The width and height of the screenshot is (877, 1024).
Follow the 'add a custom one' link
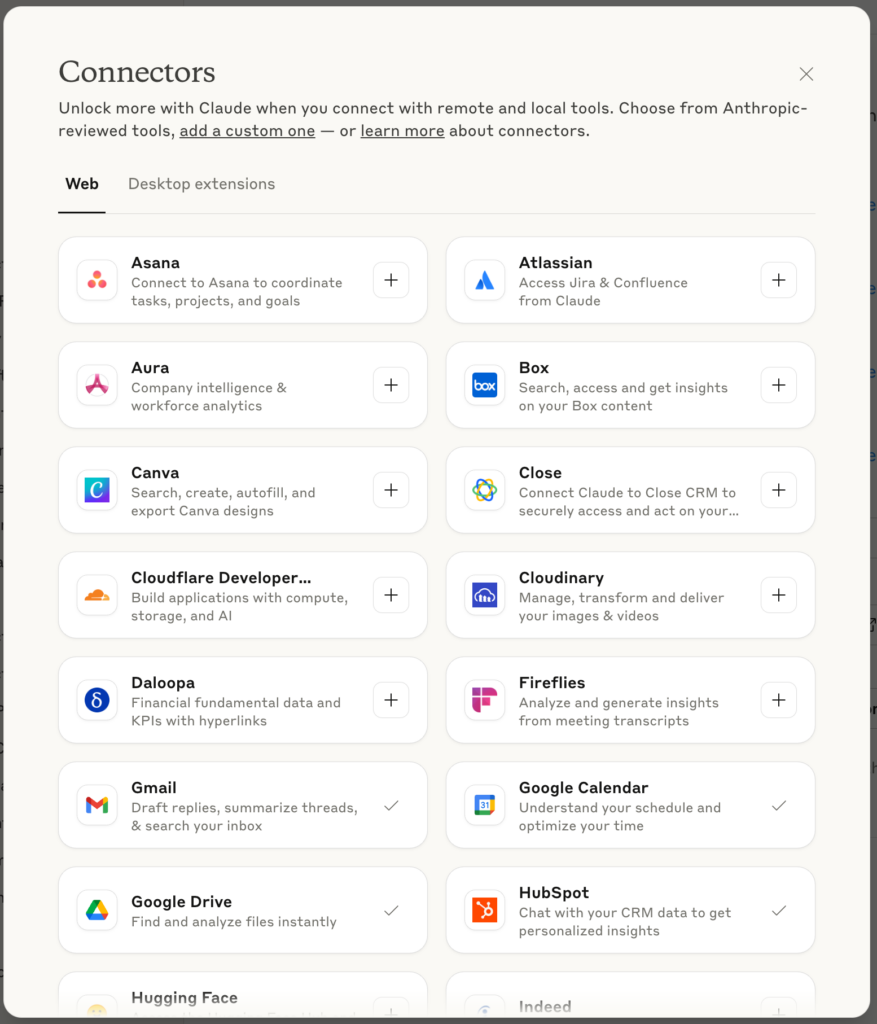247,131
